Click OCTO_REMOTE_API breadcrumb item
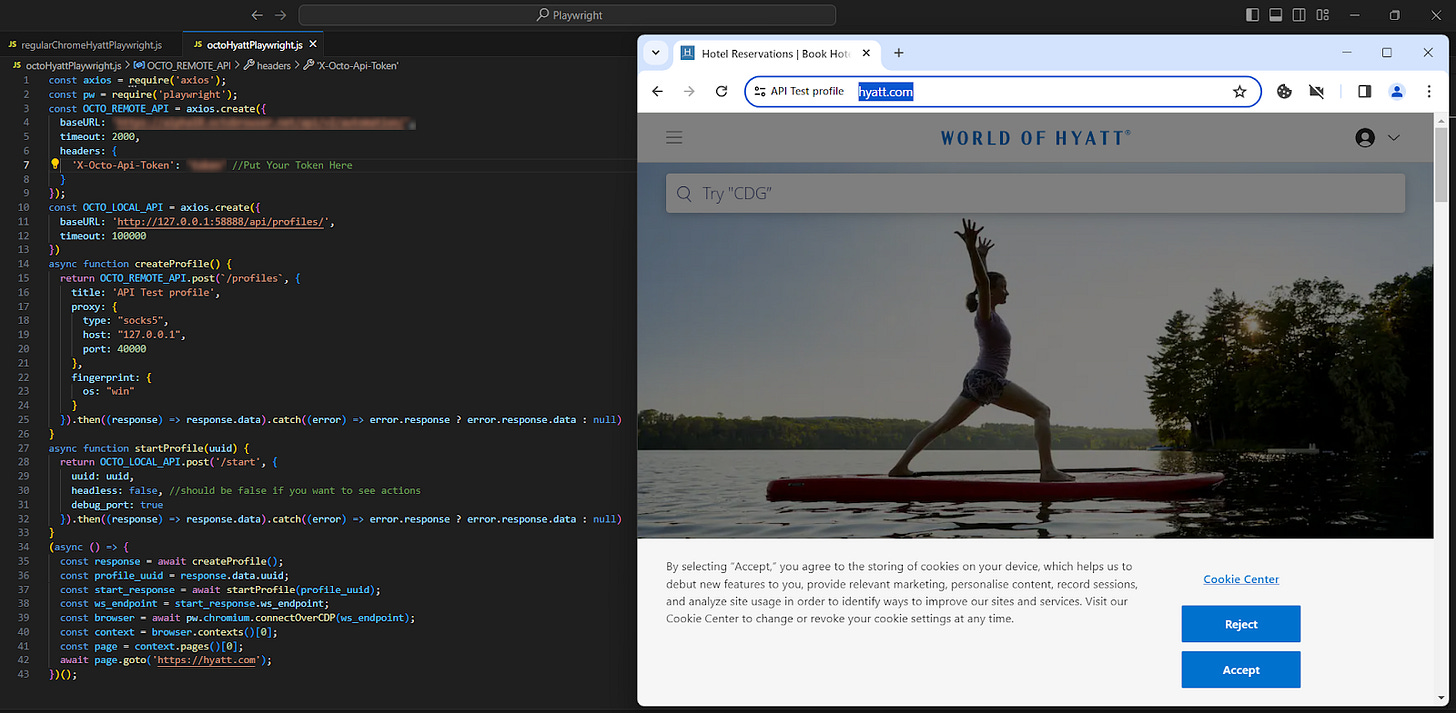 (182, 65)
